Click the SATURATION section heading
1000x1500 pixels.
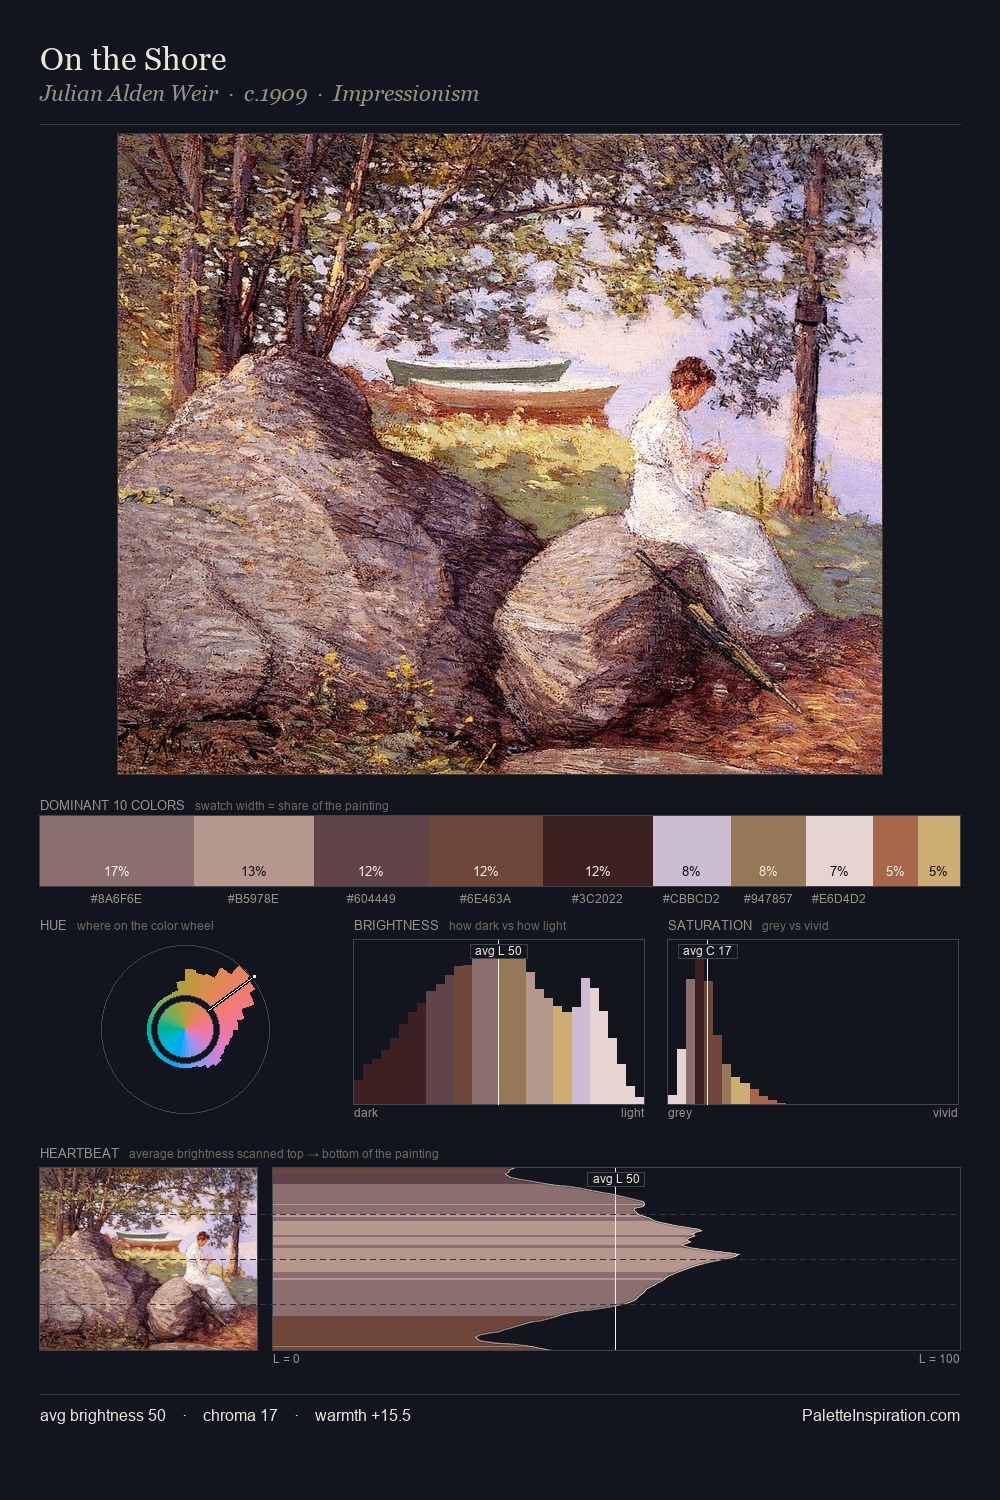pyautogui.click(x=710, y=925)
